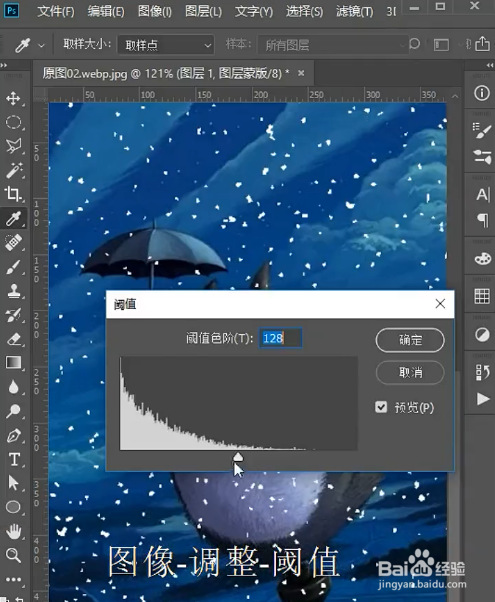Screen dimensions: 495x602
Task: Close the 阈值 dialog with X
Action: pos(440,304)
